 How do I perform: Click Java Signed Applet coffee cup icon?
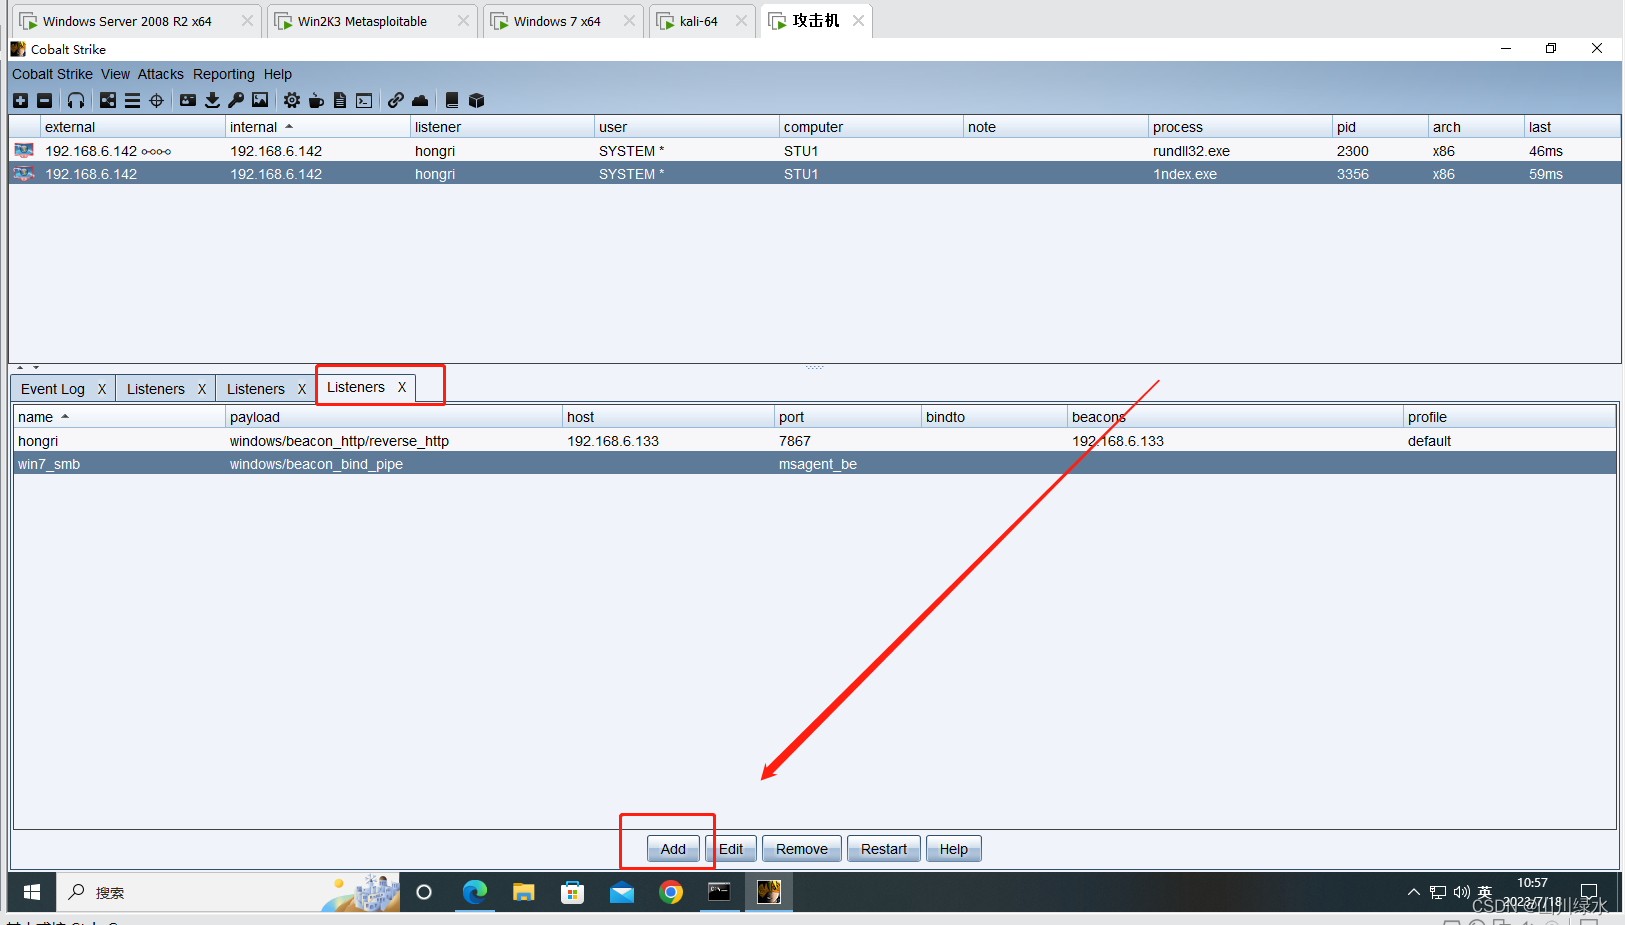click(x=316, y=100)
